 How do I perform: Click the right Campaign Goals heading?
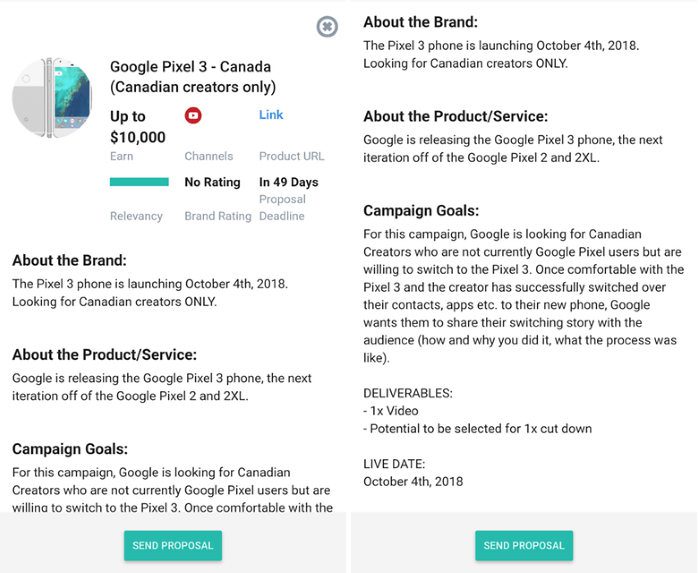click(421, 211)
